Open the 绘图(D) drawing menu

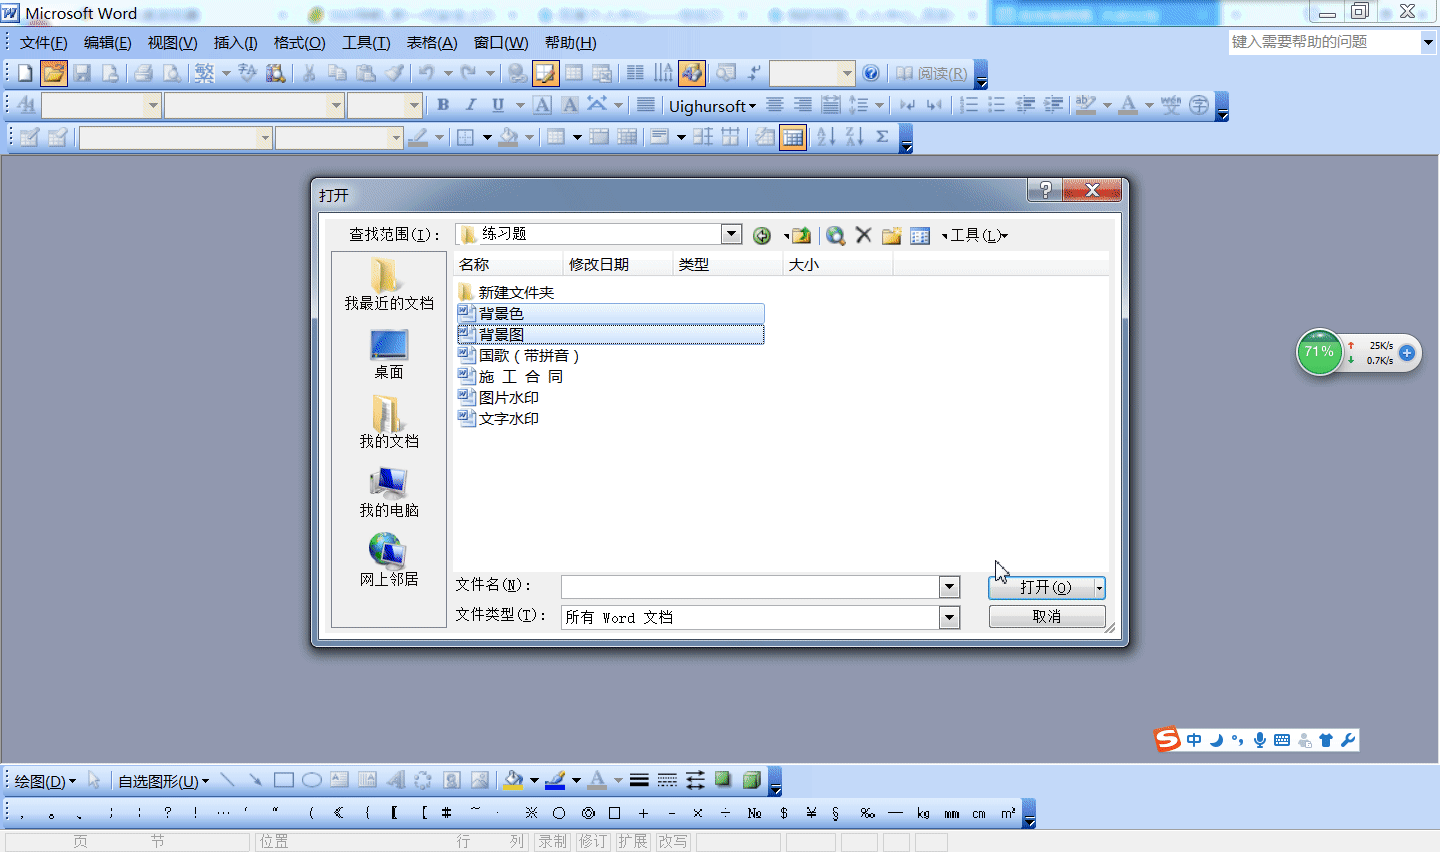45,781
